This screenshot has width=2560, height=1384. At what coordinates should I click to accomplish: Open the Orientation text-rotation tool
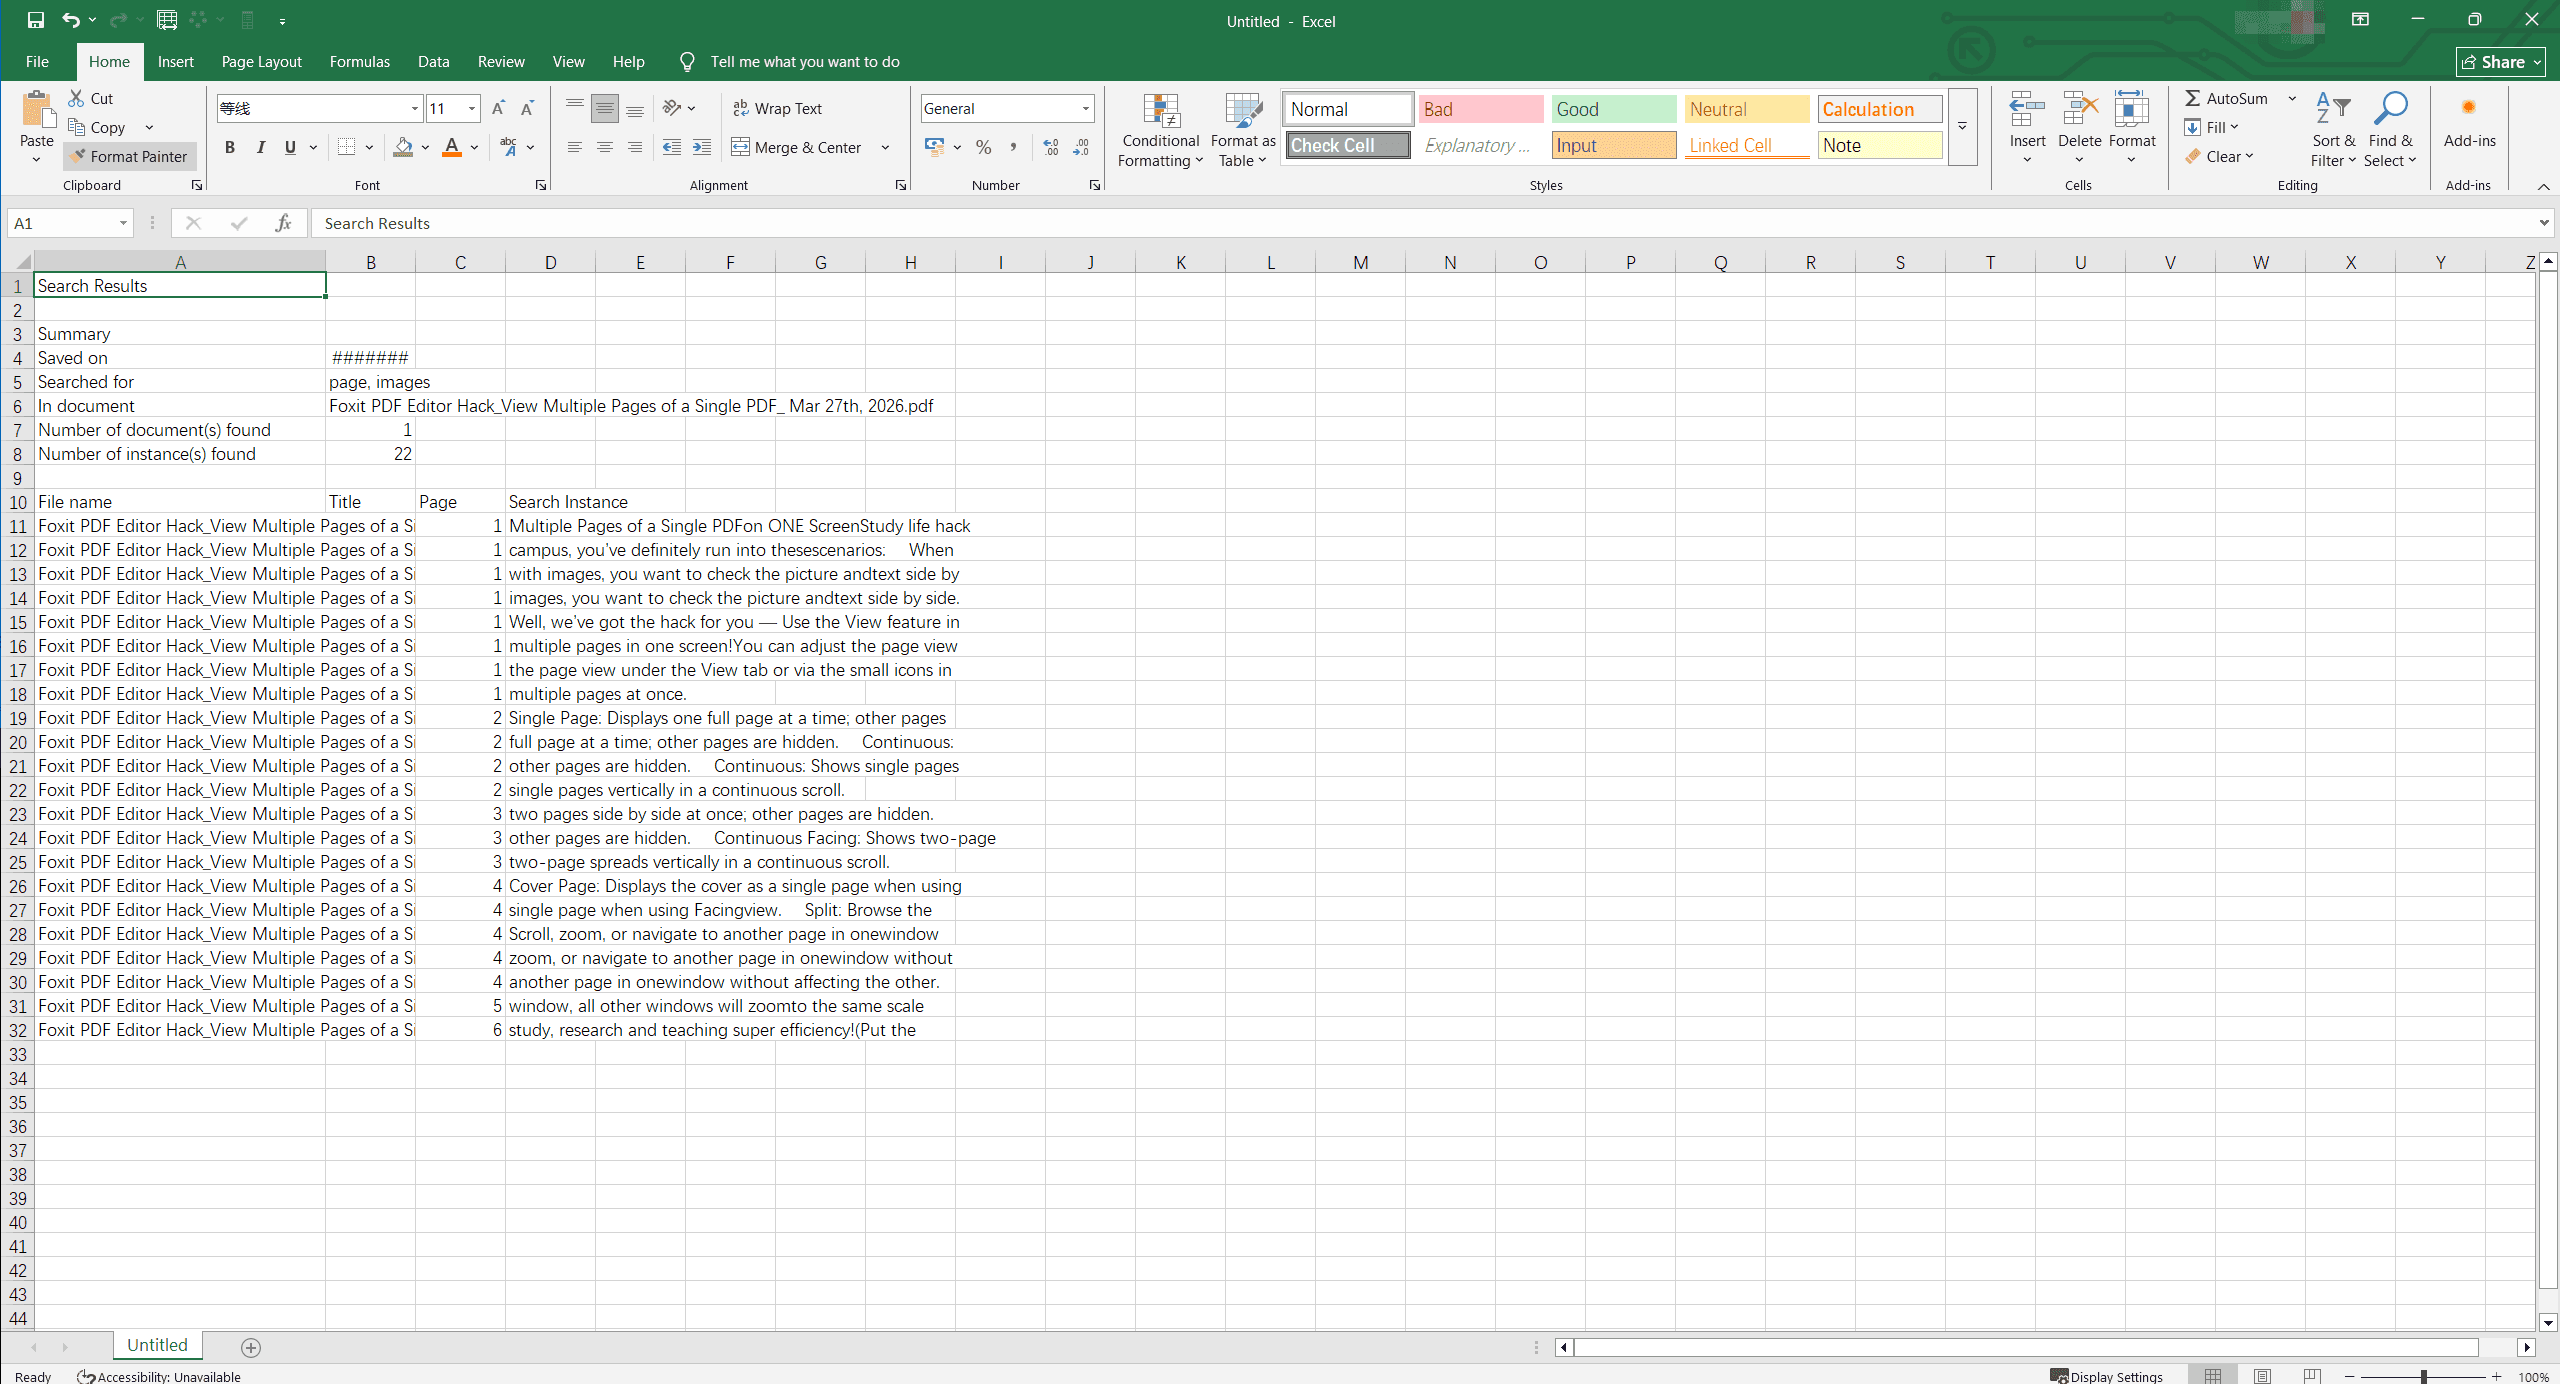tap(673, 108)
